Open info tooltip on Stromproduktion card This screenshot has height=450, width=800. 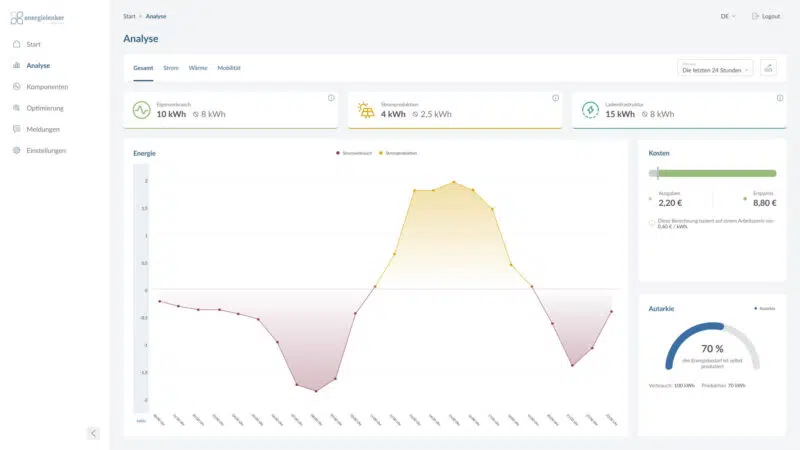(x=555, y=98)
